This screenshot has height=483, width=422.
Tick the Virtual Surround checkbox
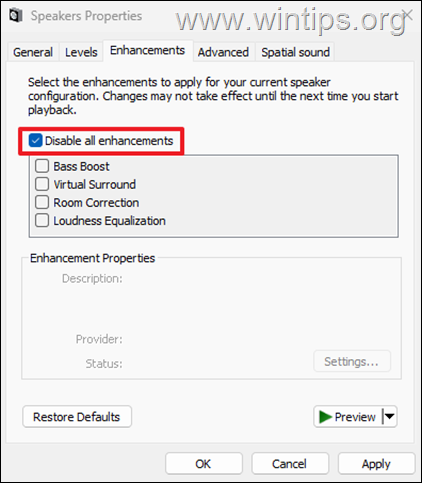42,184
